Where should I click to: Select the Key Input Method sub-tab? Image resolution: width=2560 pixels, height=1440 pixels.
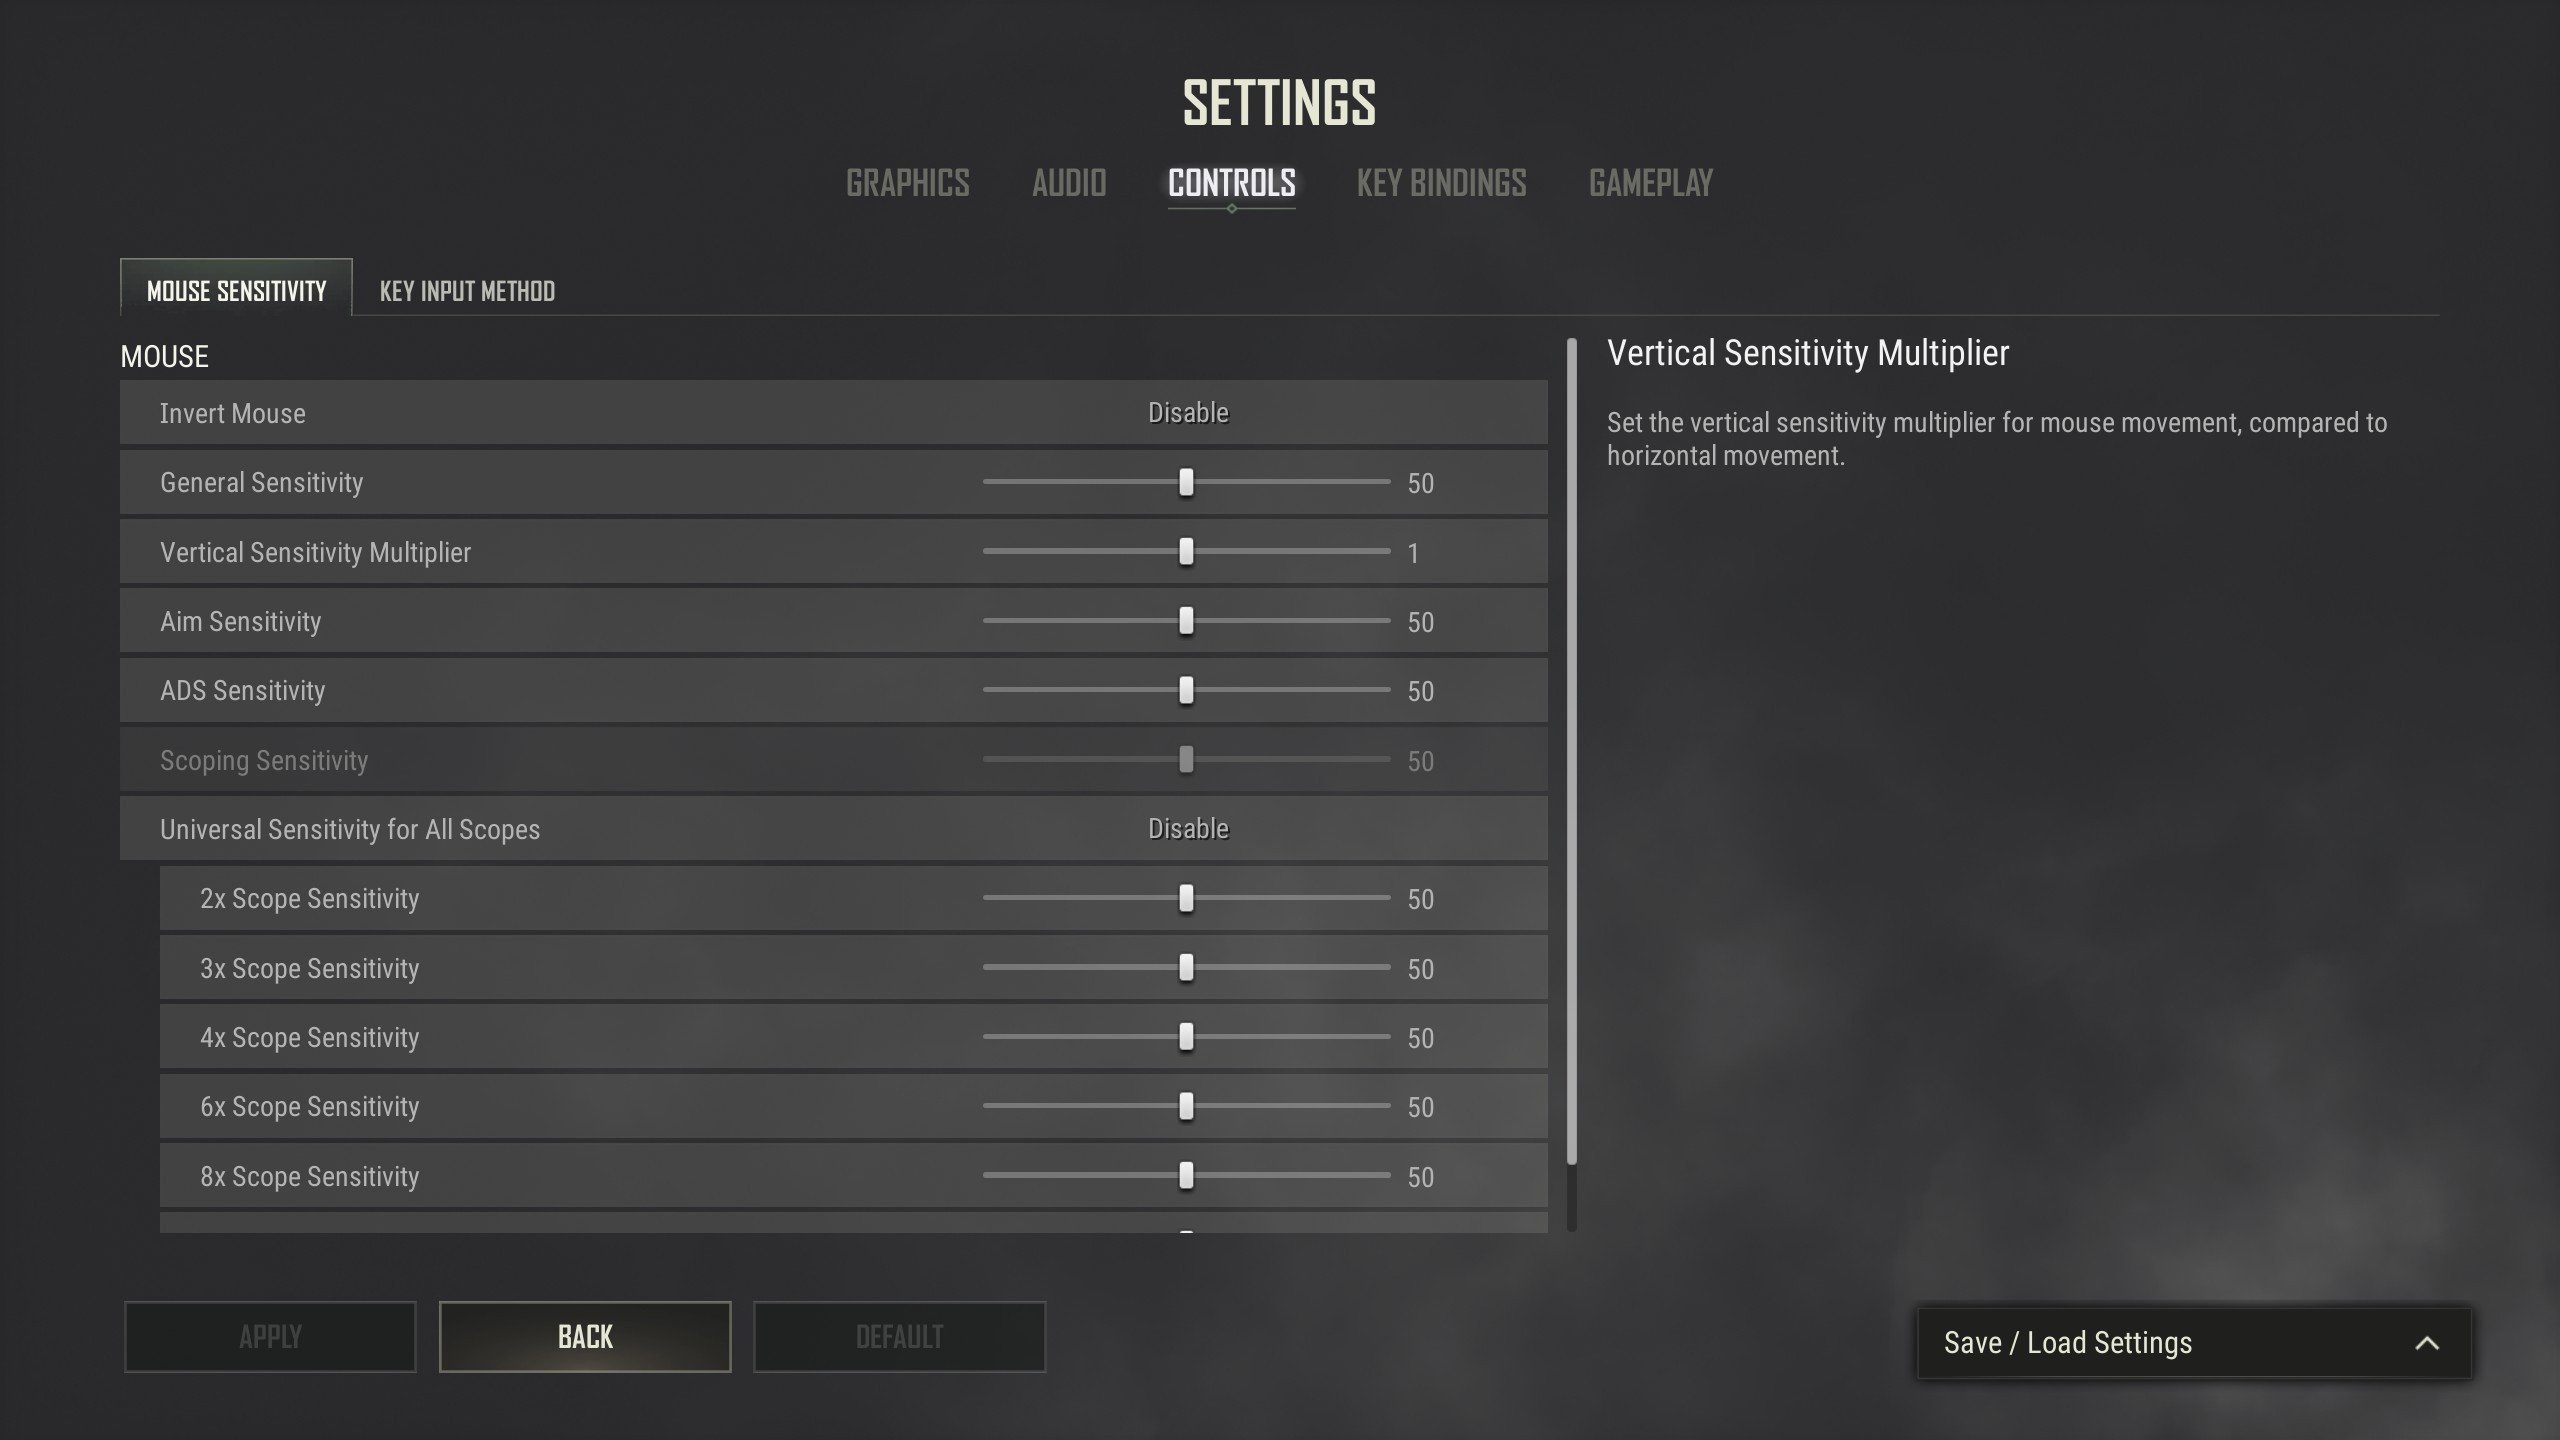coord(467,291)
